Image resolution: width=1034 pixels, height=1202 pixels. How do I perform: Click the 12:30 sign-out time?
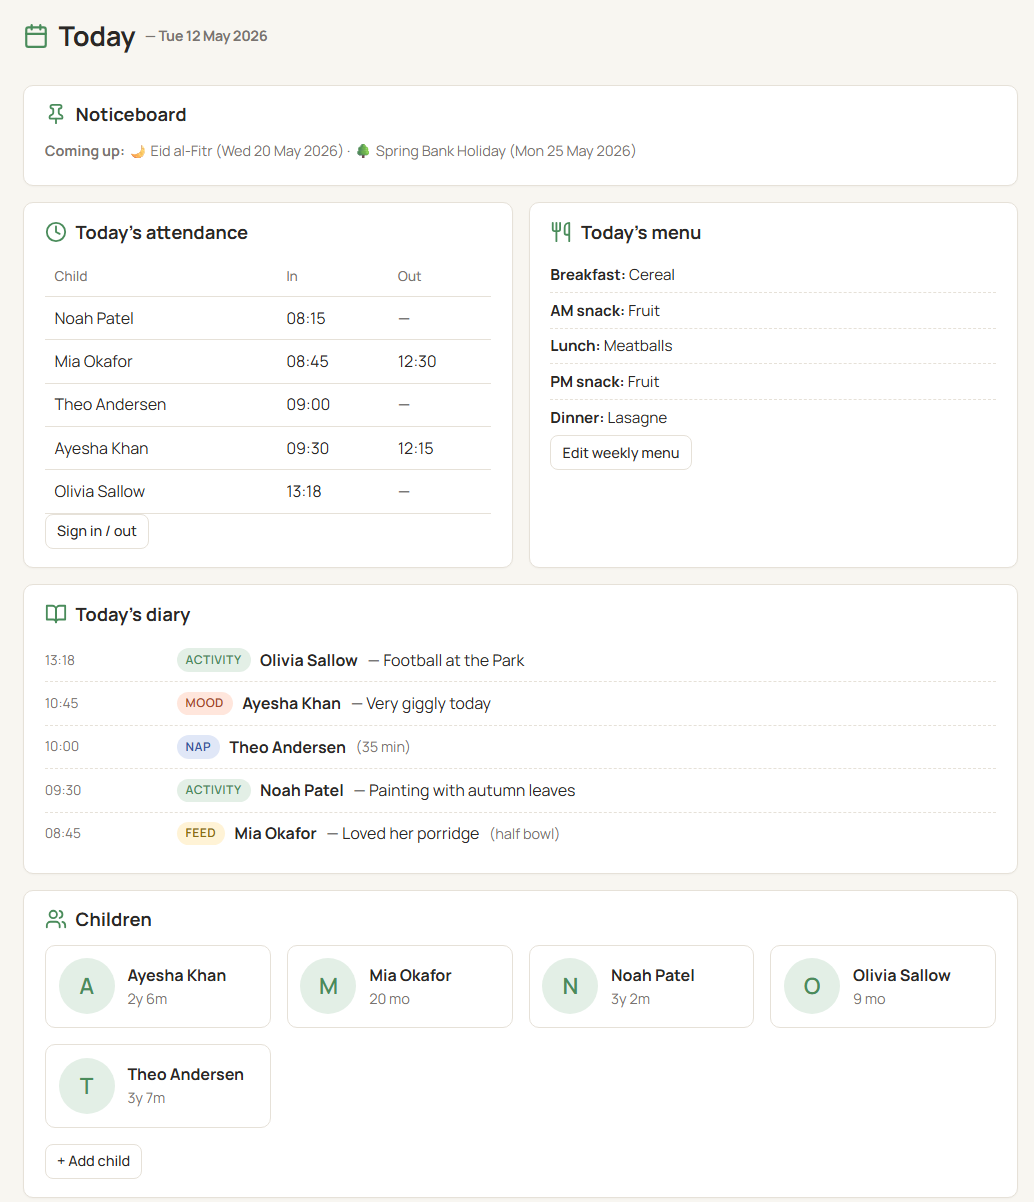click(x=417, y=361)
